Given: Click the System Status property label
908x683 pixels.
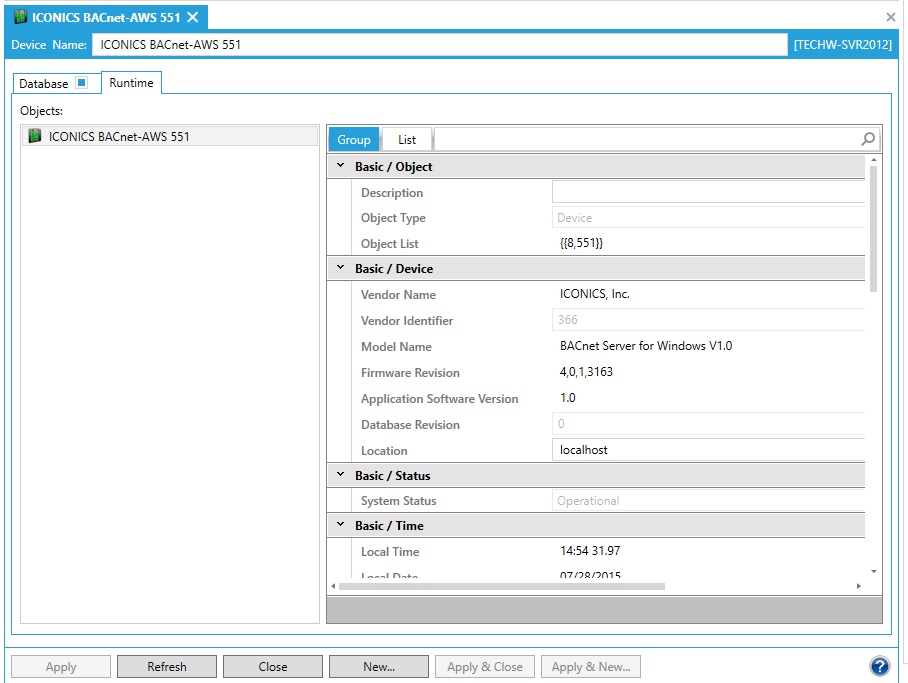Looking at the screenshot, I should 398,501.
